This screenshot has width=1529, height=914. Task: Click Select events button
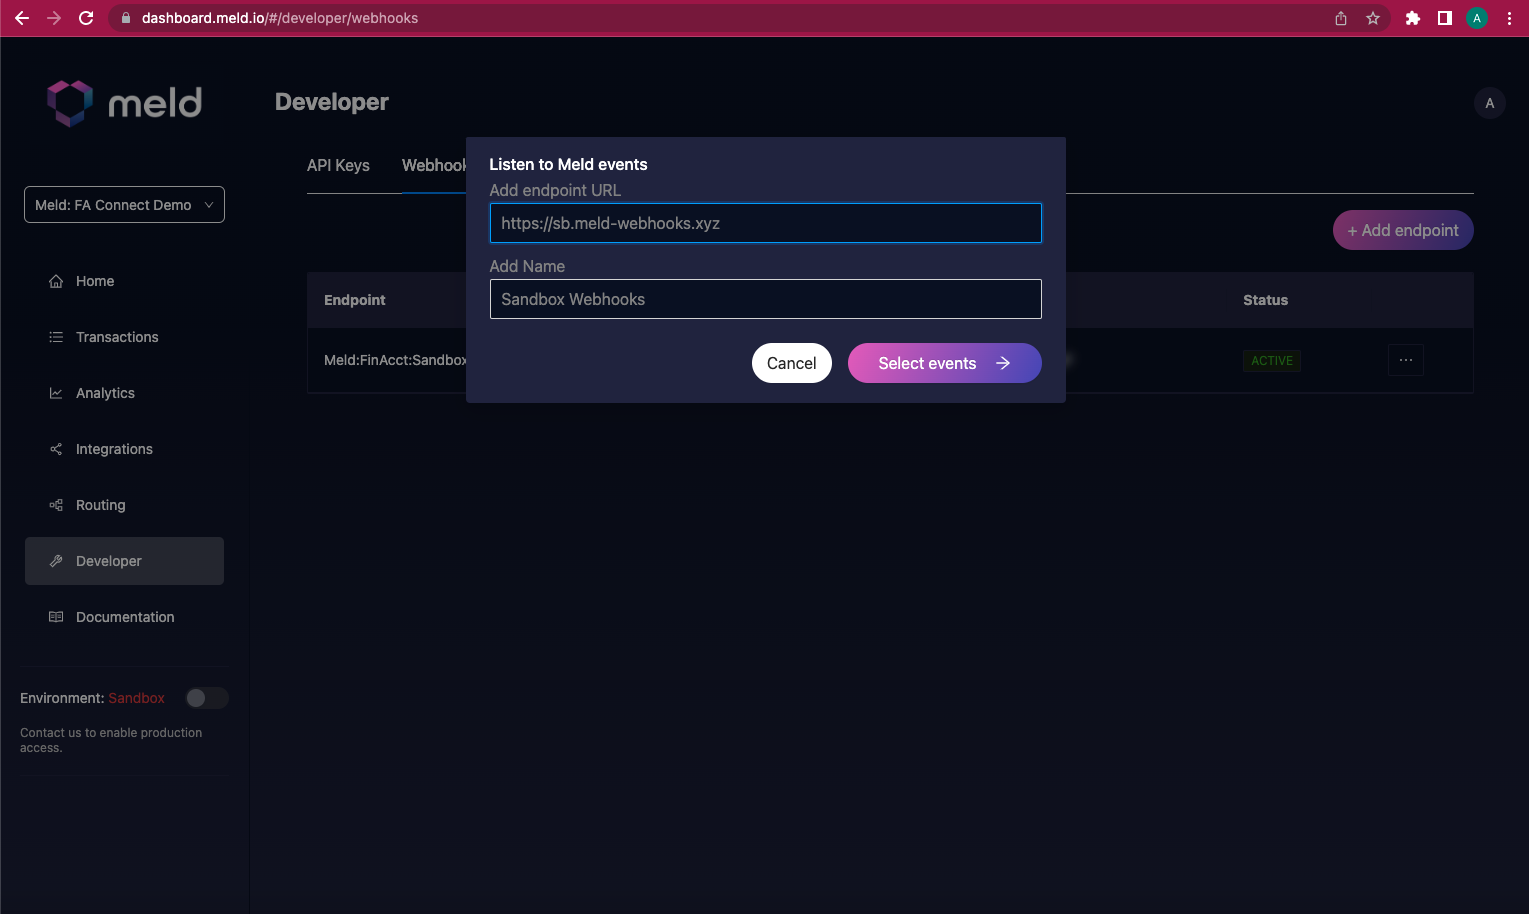tap(945, 363)
